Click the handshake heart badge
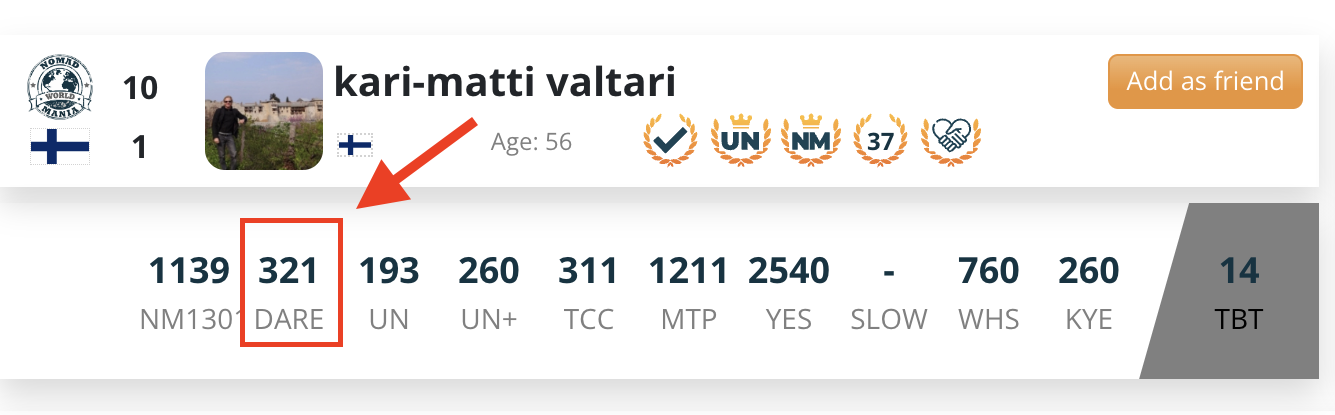The image size is (1335, 415). (951, 141)
